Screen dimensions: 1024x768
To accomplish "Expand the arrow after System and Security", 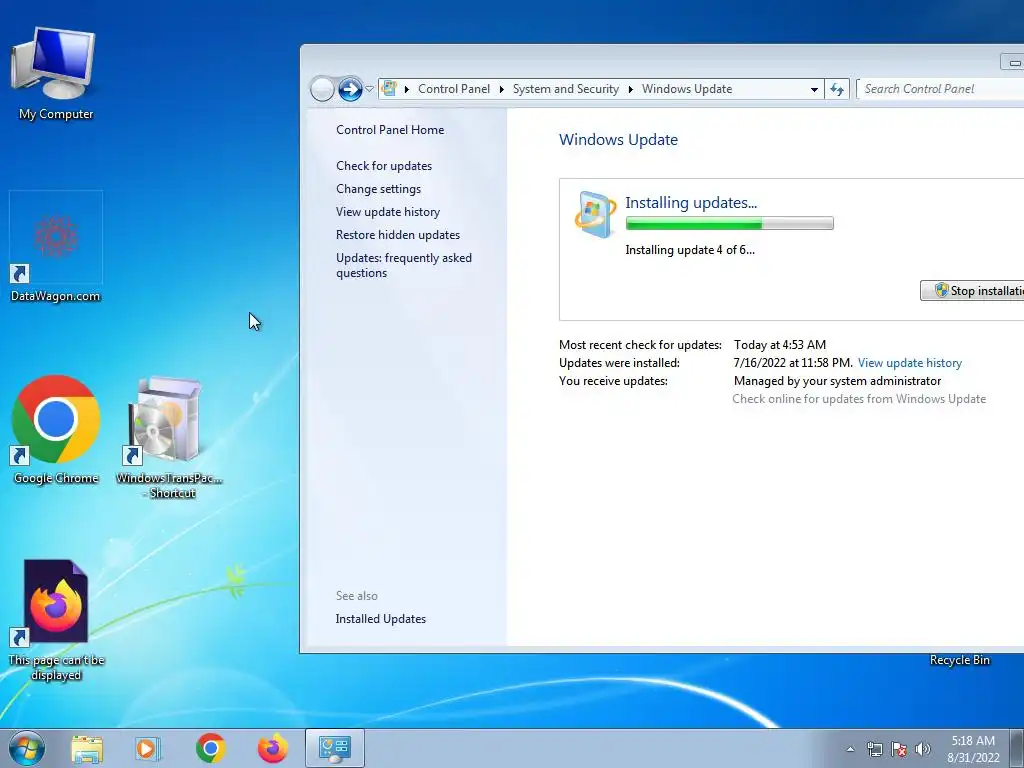I will (631, 89).
